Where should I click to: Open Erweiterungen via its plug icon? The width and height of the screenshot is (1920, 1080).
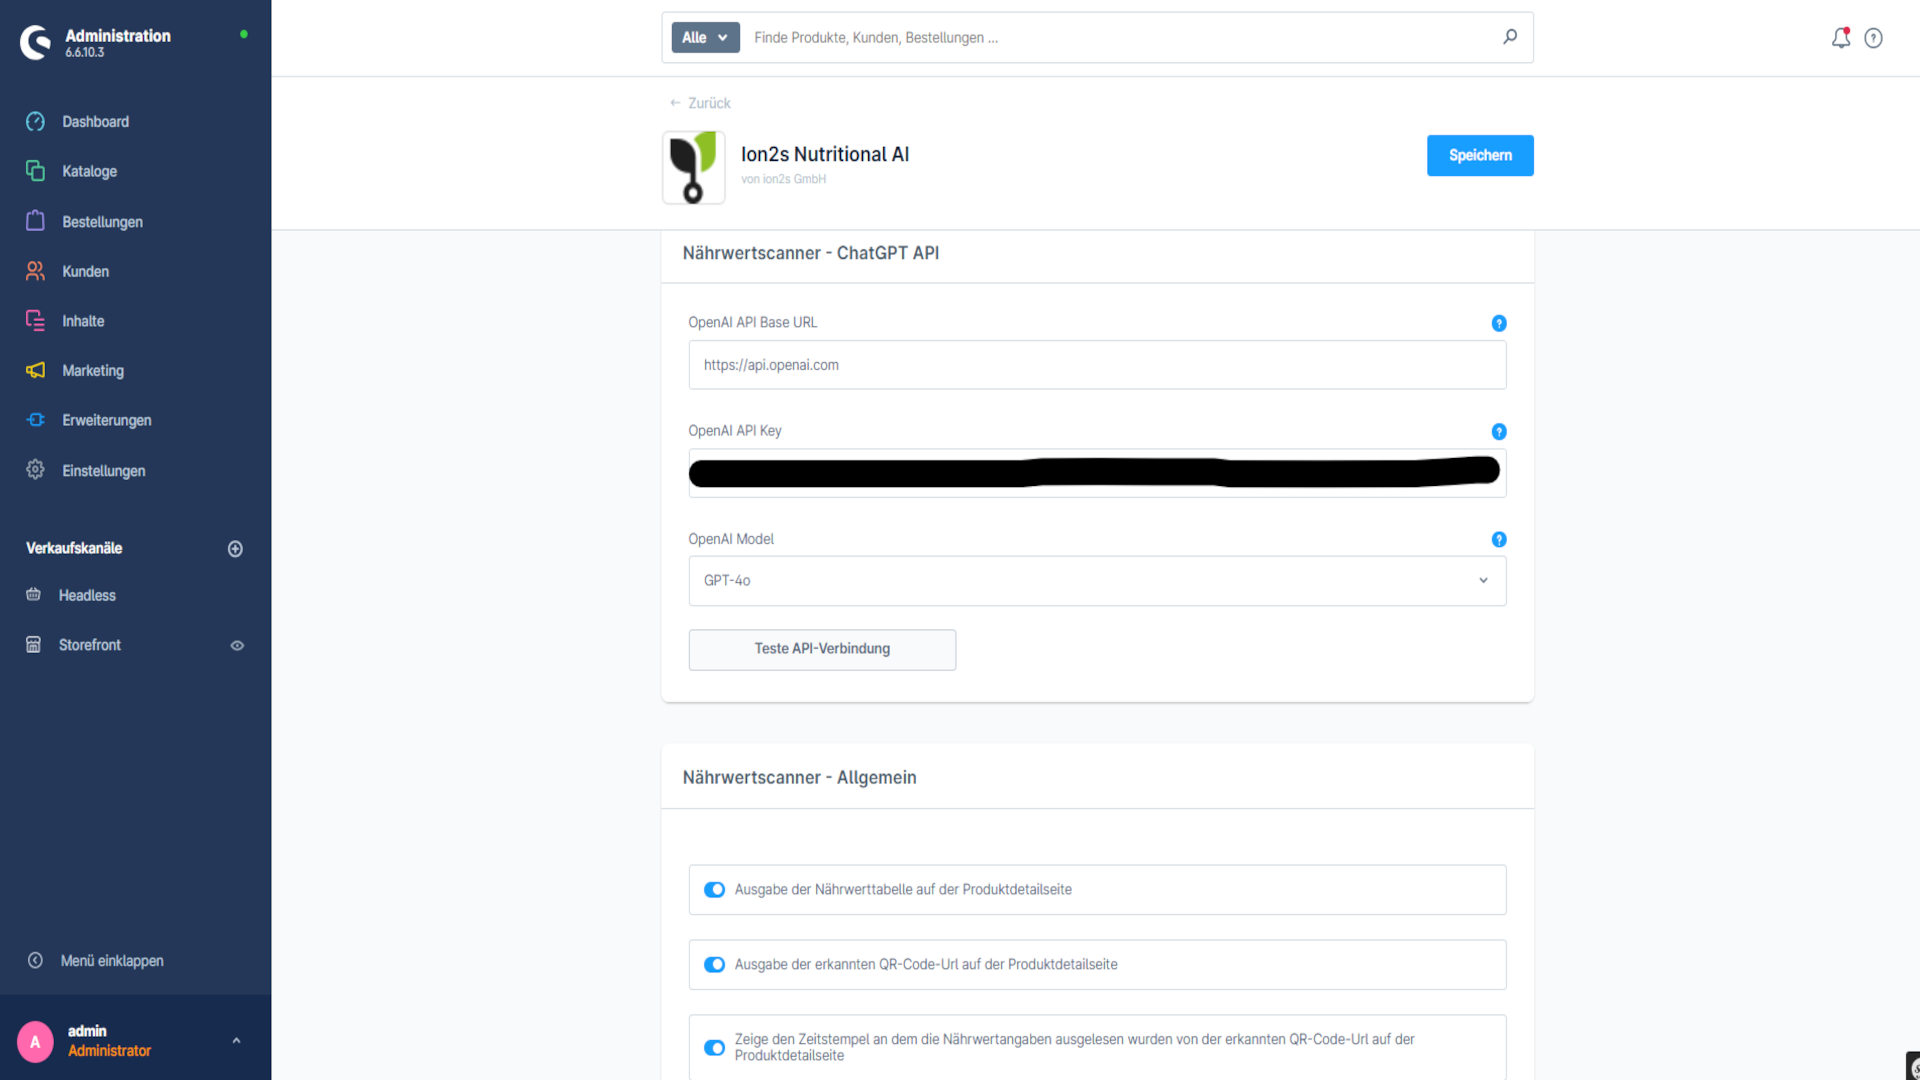click(x=35, y=420)
